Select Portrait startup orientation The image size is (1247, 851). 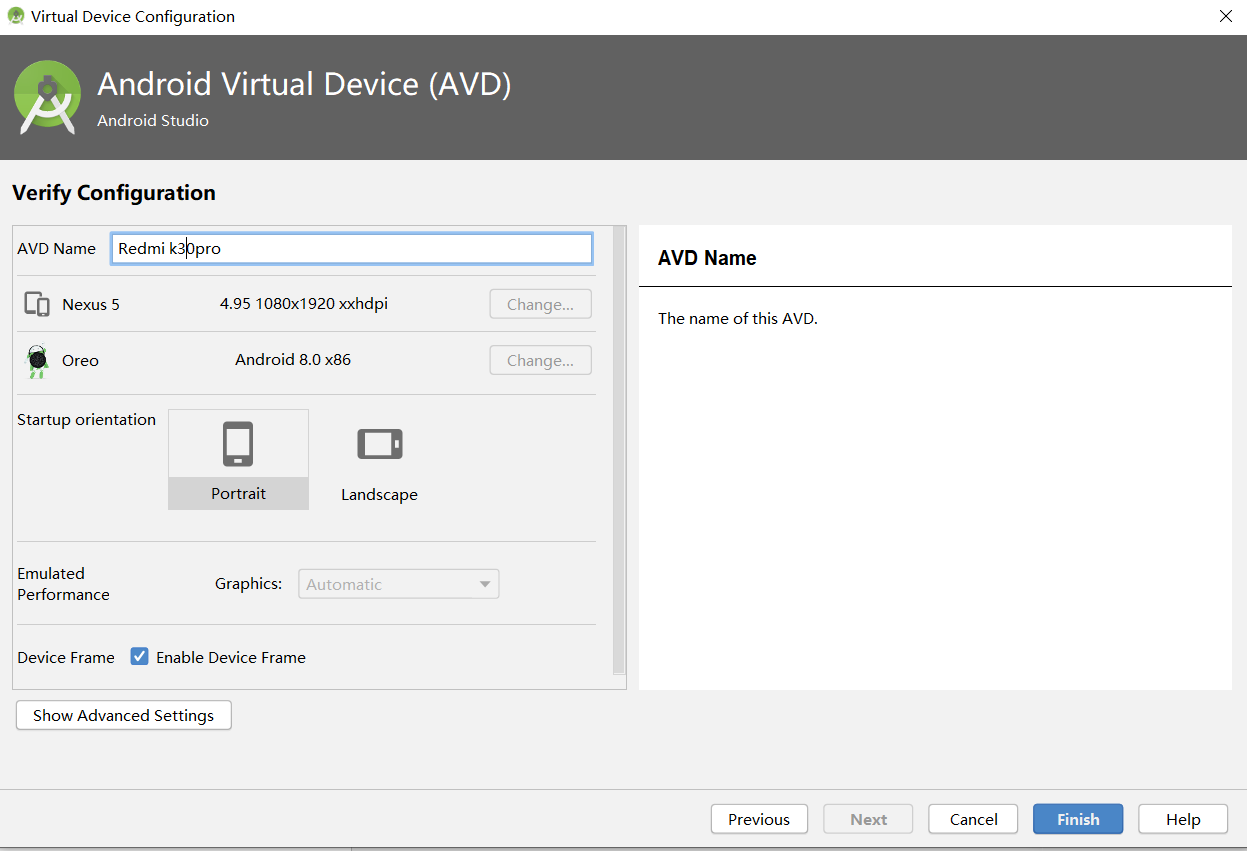click(x=238, y=459)
